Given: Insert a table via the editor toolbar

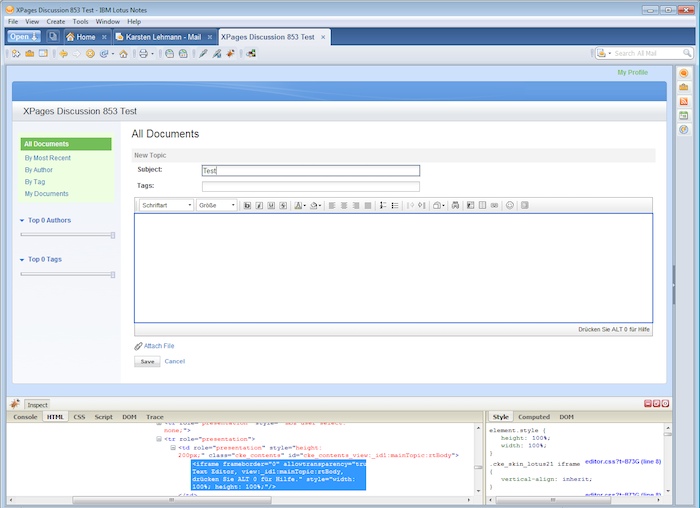Looking at the screenshot, I should pyautogui.click(x=482, y=205).
